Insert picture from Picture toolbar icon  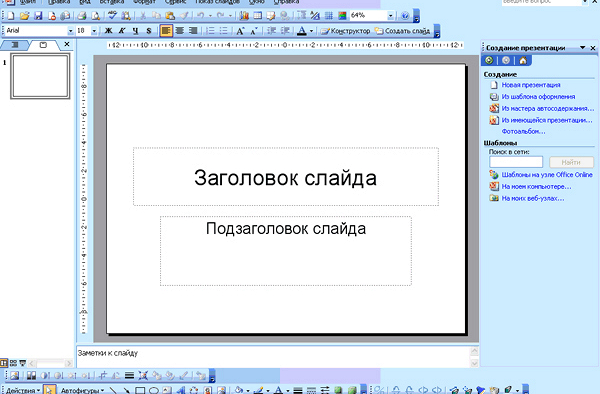15,376
